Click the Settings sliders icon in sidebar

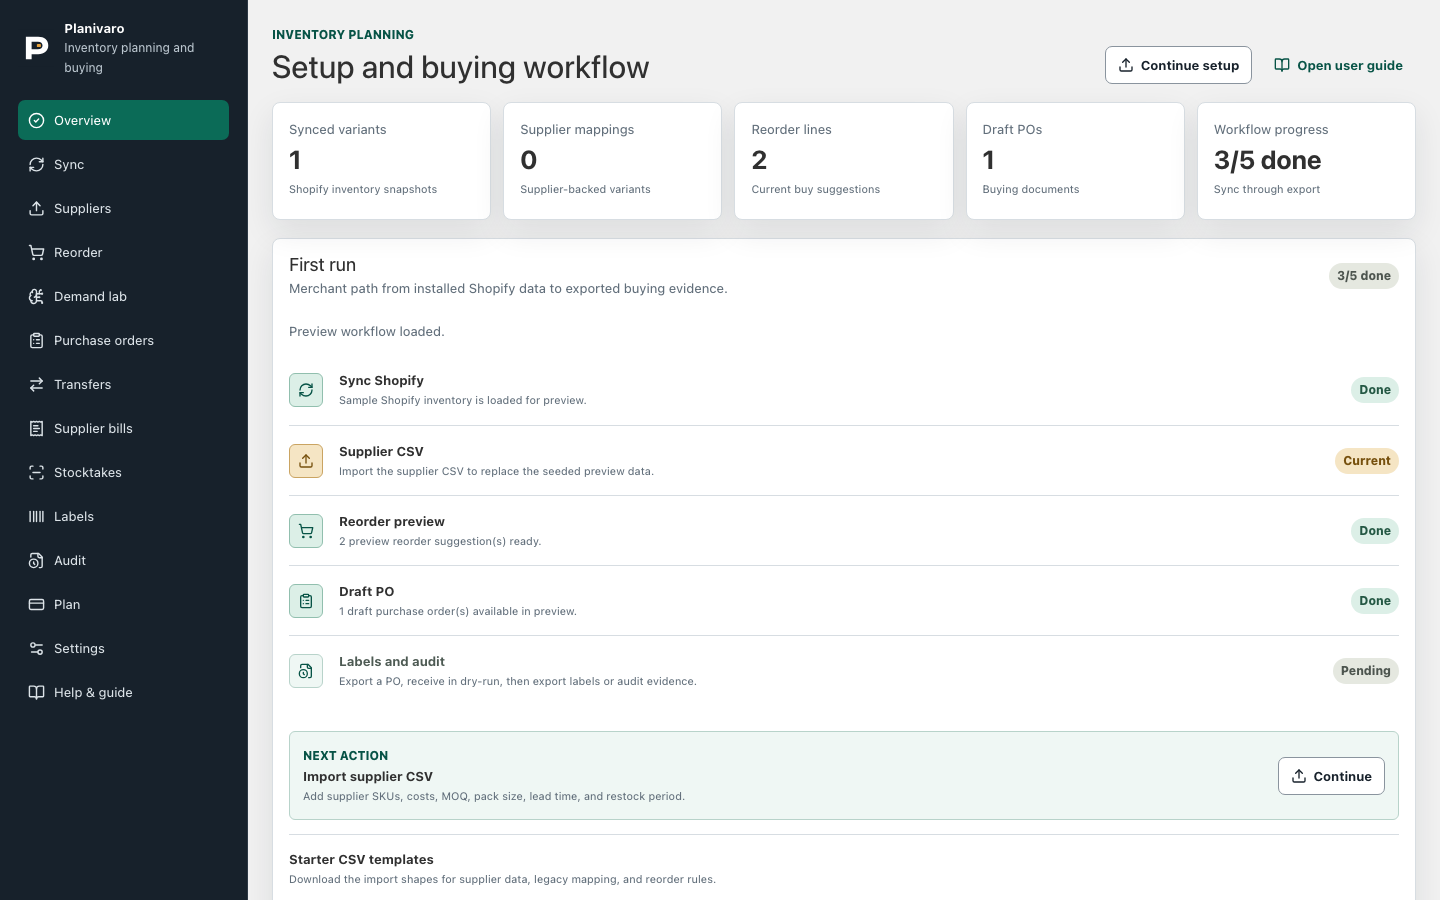click(x=37, y=648)
